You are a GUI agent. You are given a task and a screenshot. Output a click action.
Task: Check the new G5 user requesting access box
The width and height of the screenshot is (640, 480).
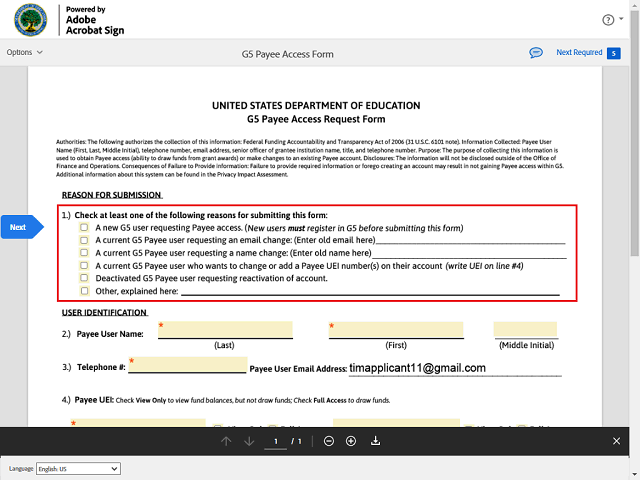click(84, 227)
